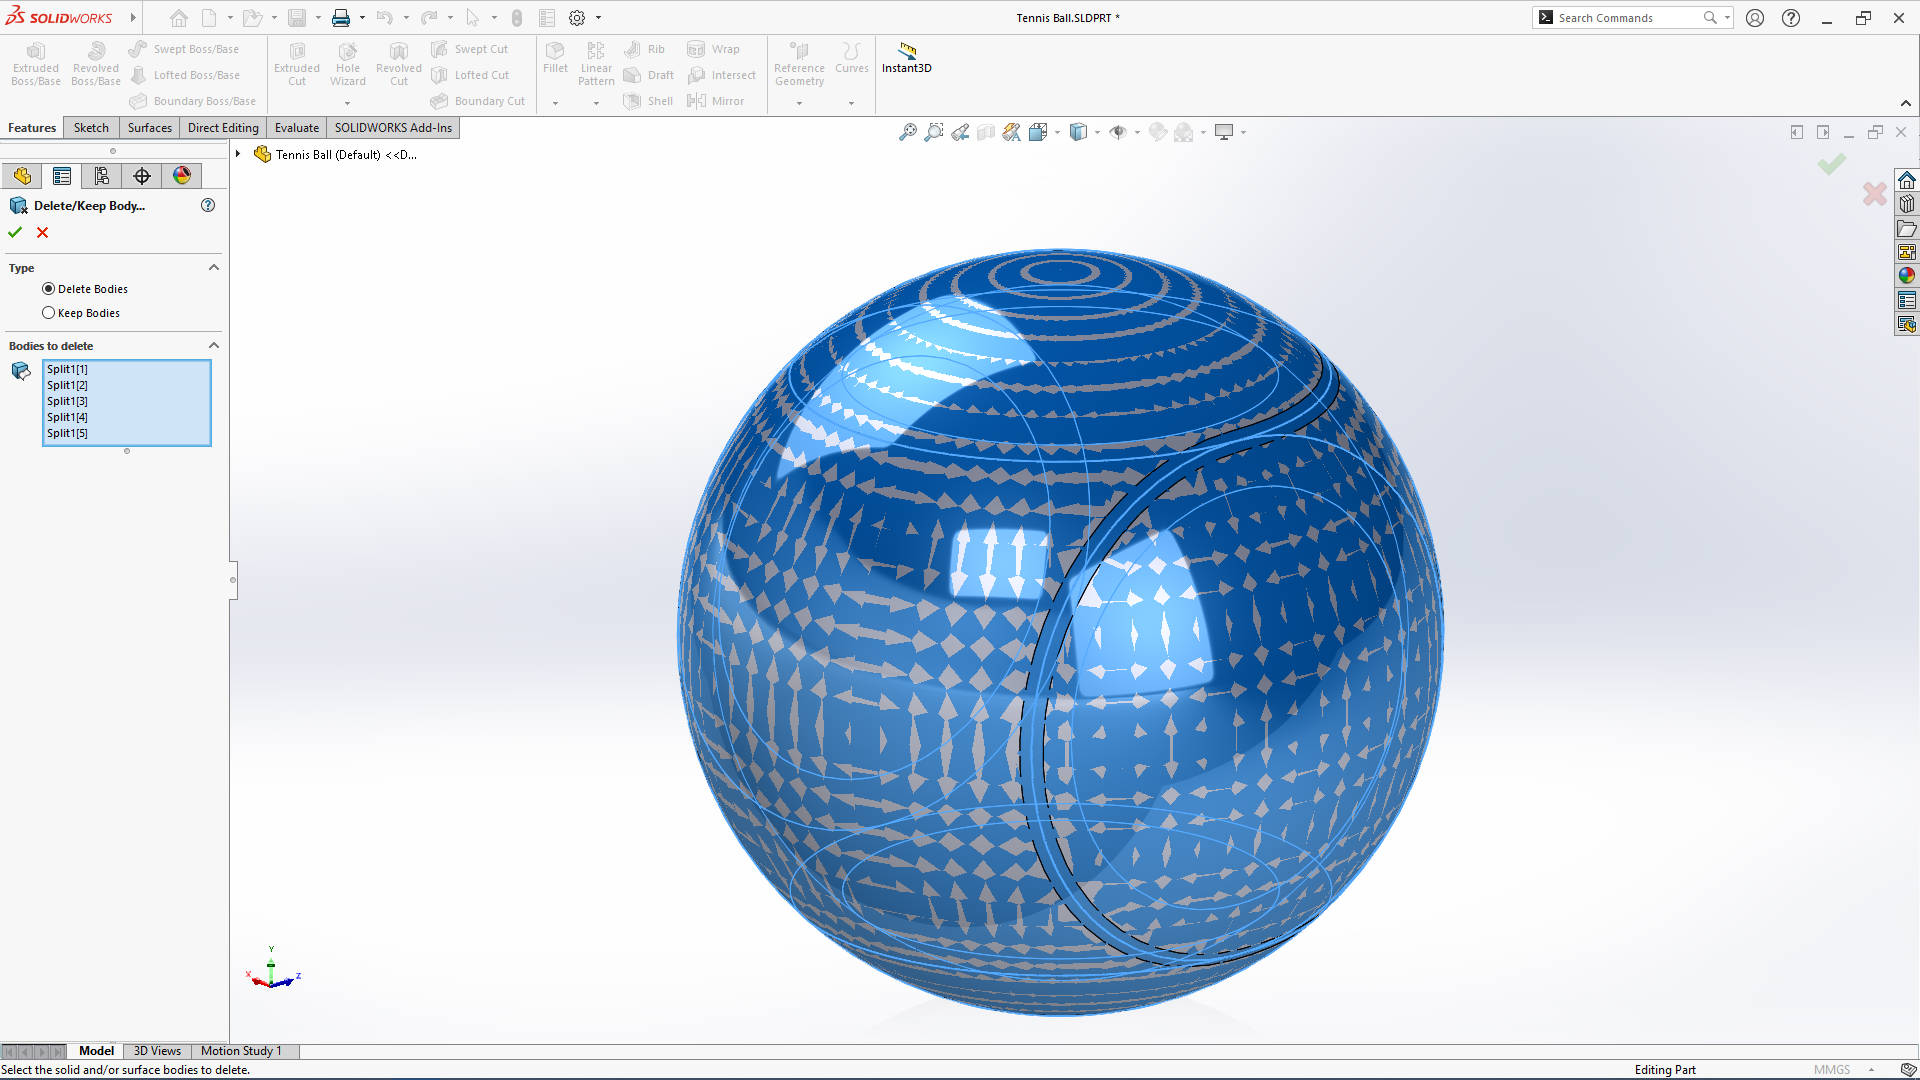This screenshot has width=1920, height=1080.
Task: Select the Fillet feature tool
Action: pyautogui.click(x=556, y=58)
